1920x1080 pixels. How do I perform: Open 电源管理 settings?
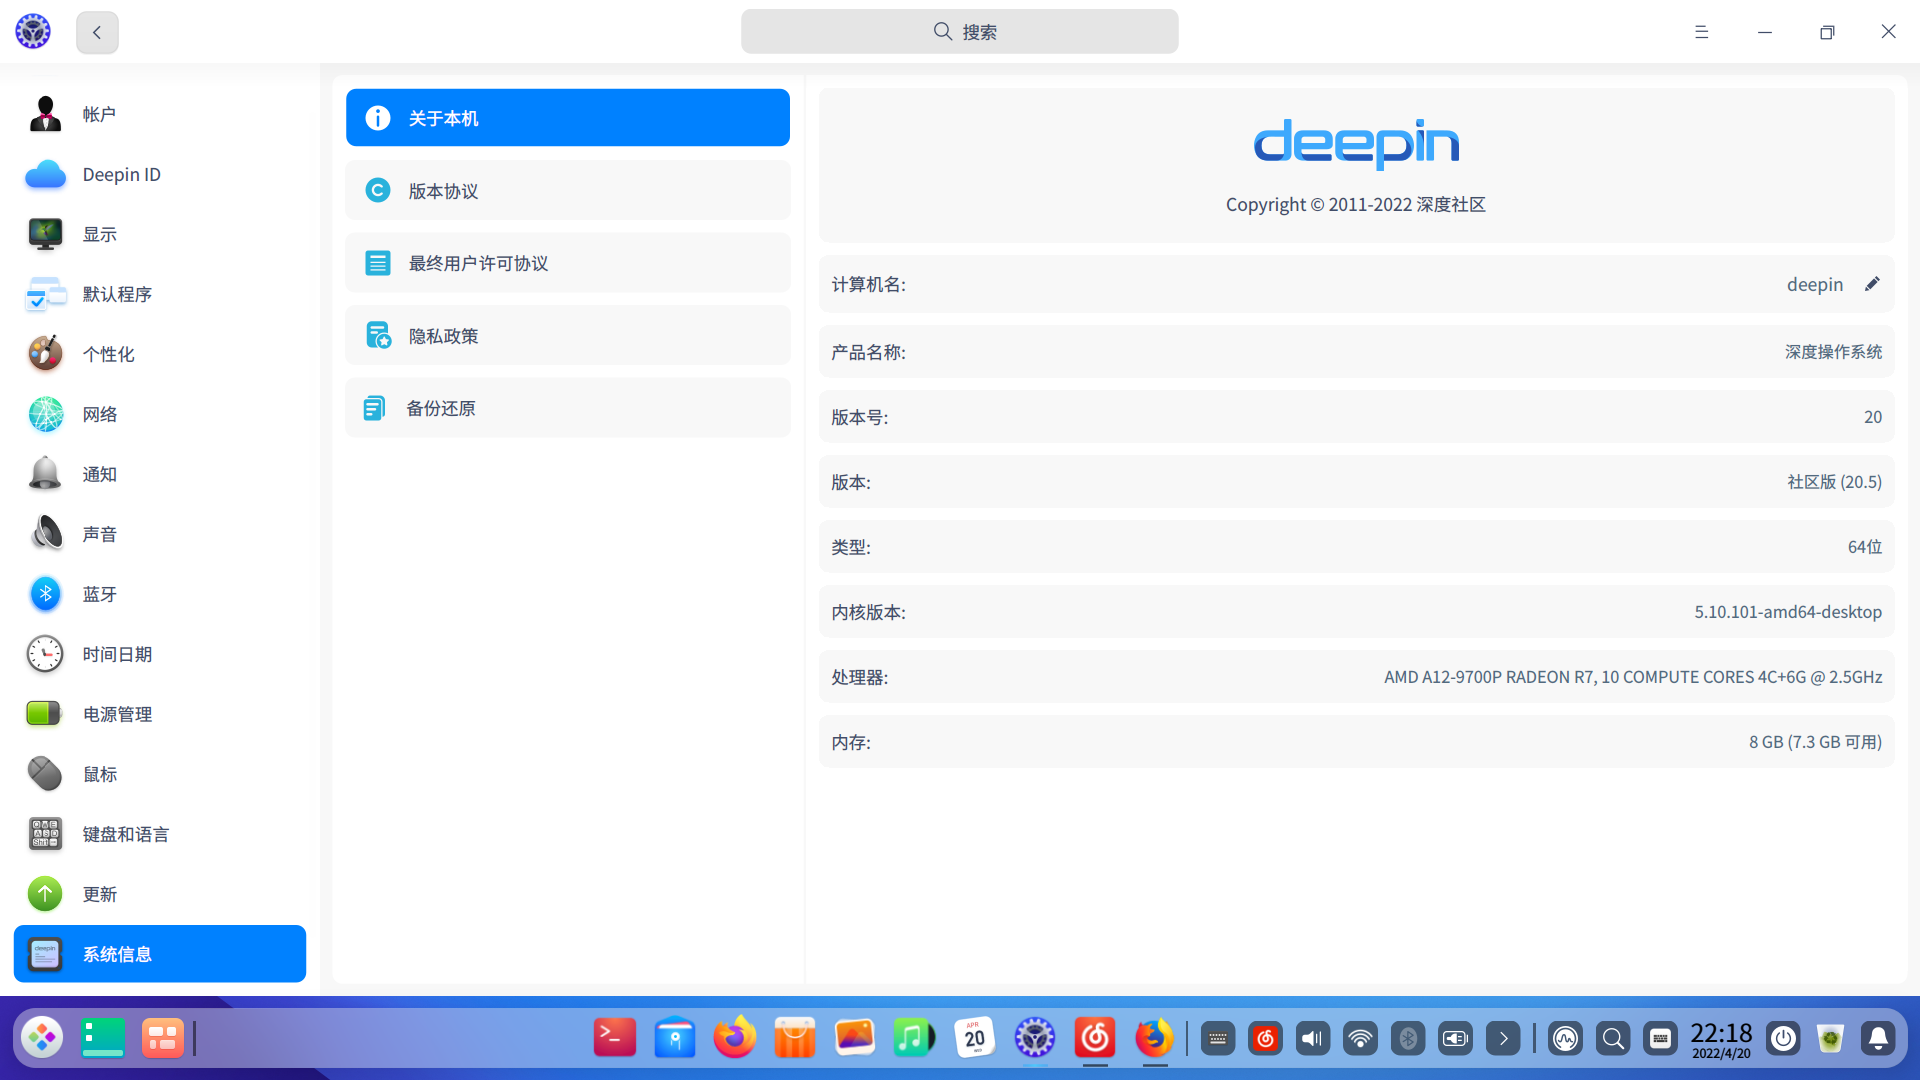point(117,714)
